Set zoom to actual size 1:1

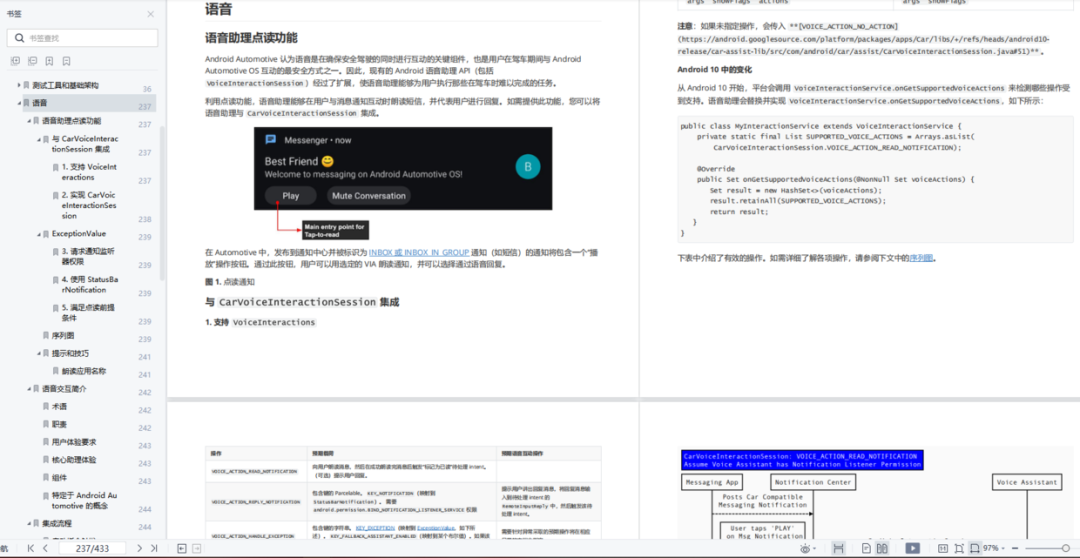coord(943,548)
